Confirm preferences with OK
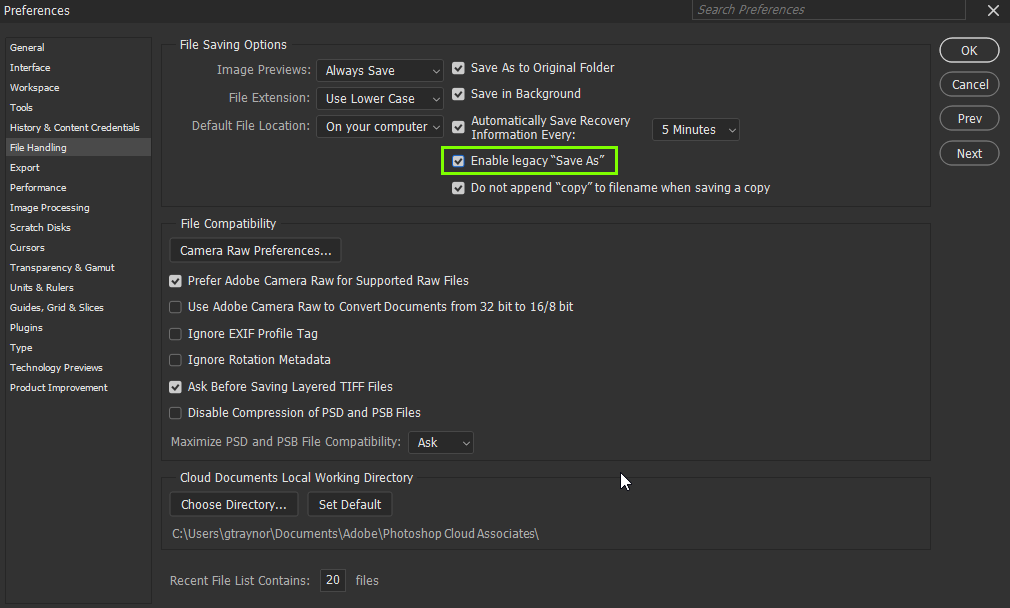Viewport: 1010px width, 608px height. click(x=968, y=49)
